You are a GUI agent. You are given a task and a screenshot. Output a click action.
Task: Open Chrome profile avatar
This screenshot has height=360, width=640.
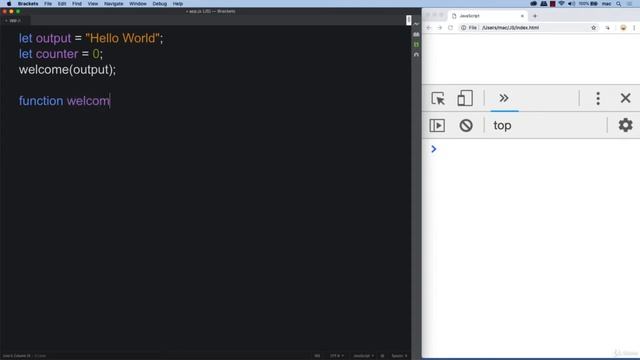(x=623, y=28)
